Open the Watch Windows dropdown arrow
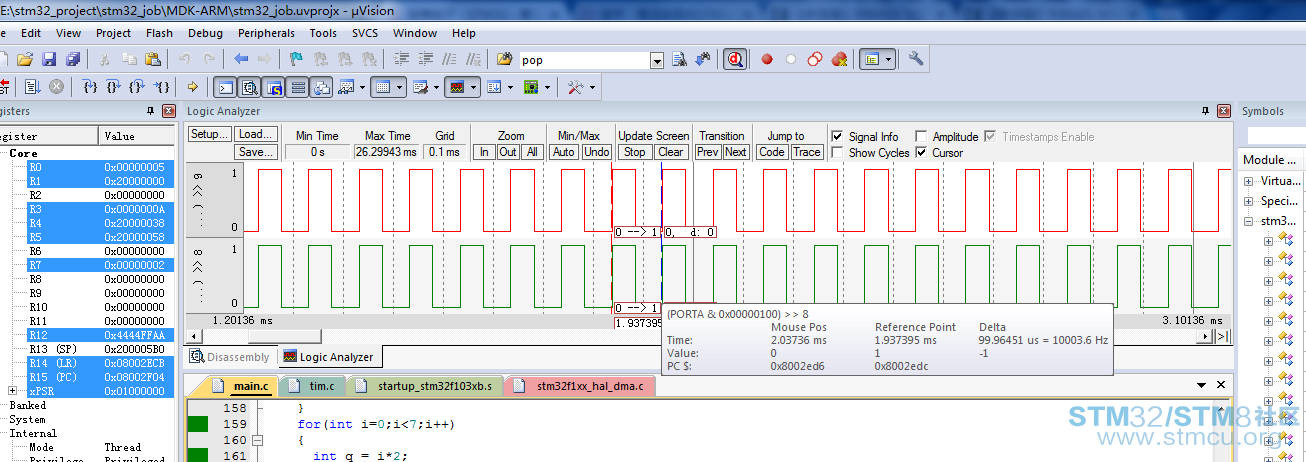 click(x=363, y=87)
